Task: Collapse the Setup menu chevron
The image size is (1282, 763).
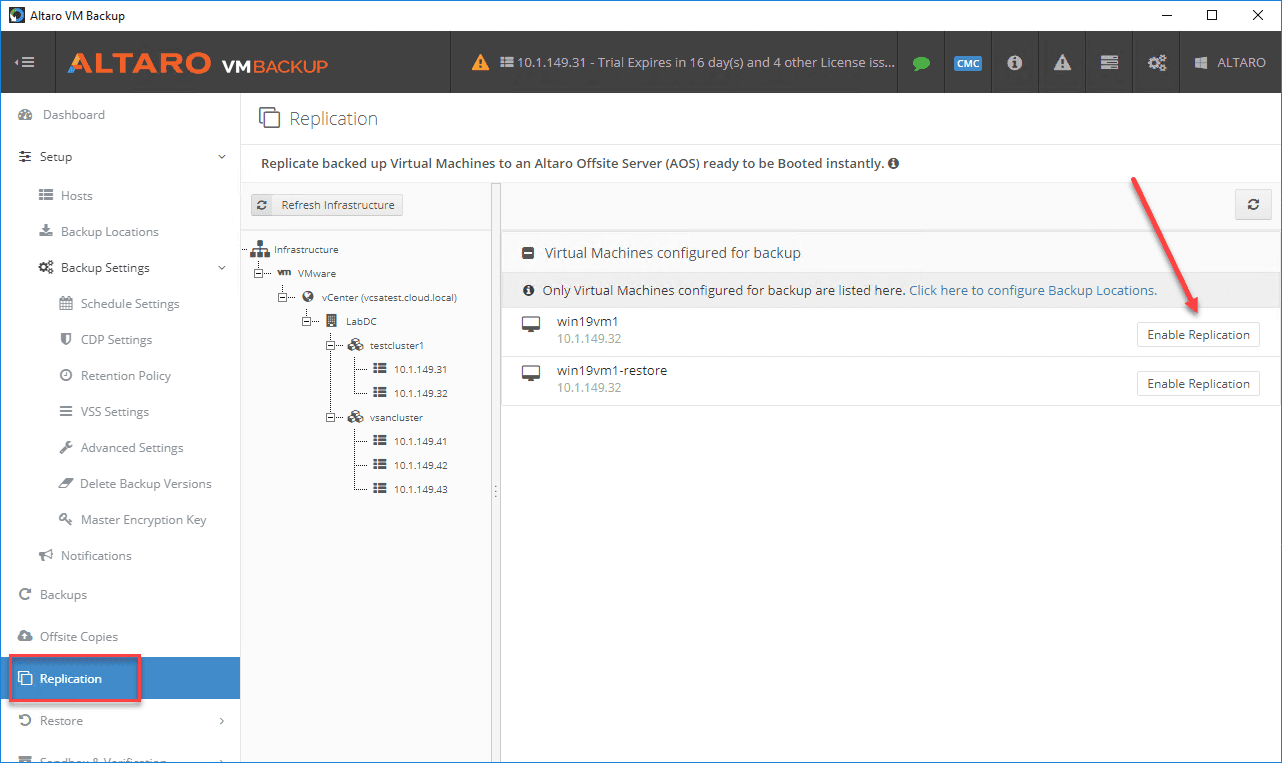Action: 222,157
